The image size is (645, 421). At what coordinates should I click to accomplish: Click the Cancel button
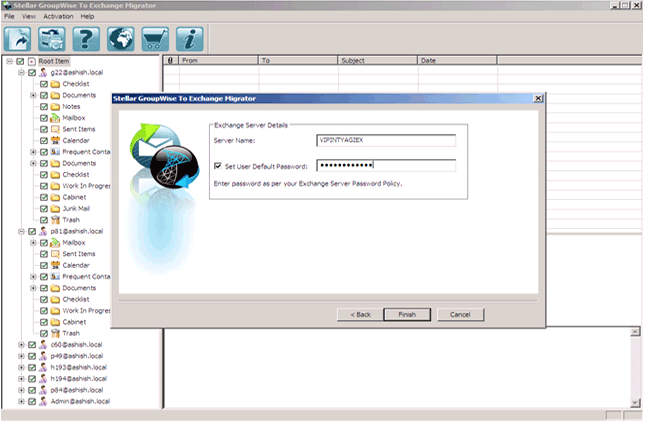[x=460, y=314]
